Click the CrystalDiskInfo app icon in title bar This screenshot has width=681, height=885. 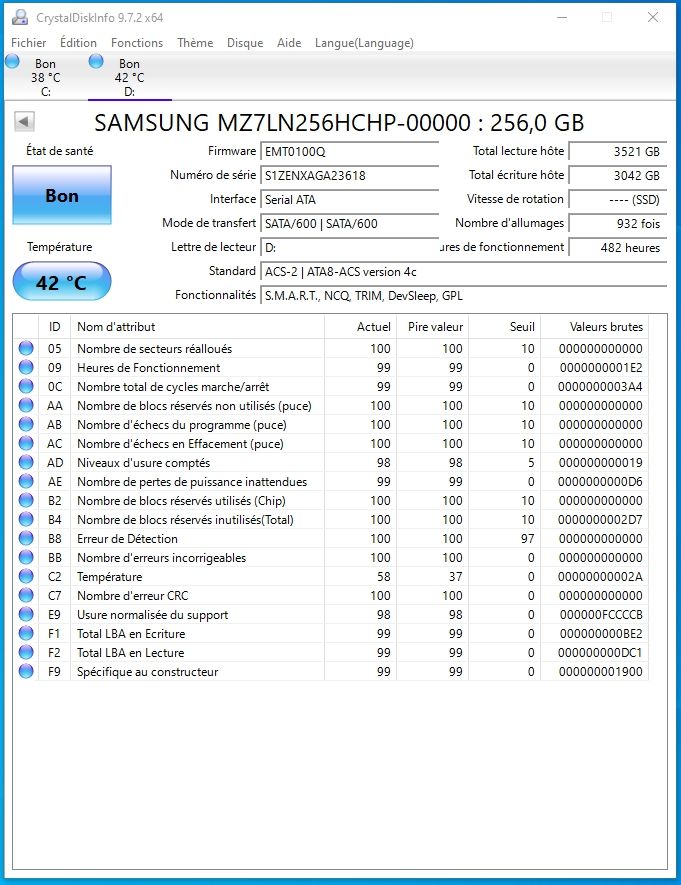pyautogui.click(x=20, y=17)
